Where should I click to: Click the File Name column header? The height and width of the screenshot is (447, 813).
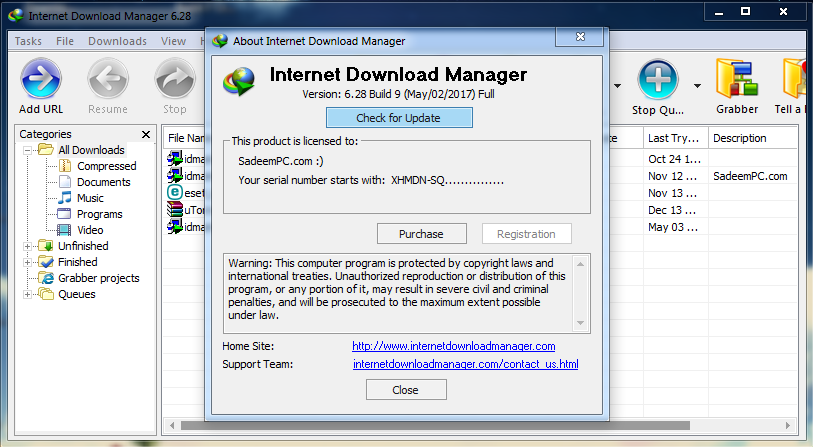click(x=185, y=138)
